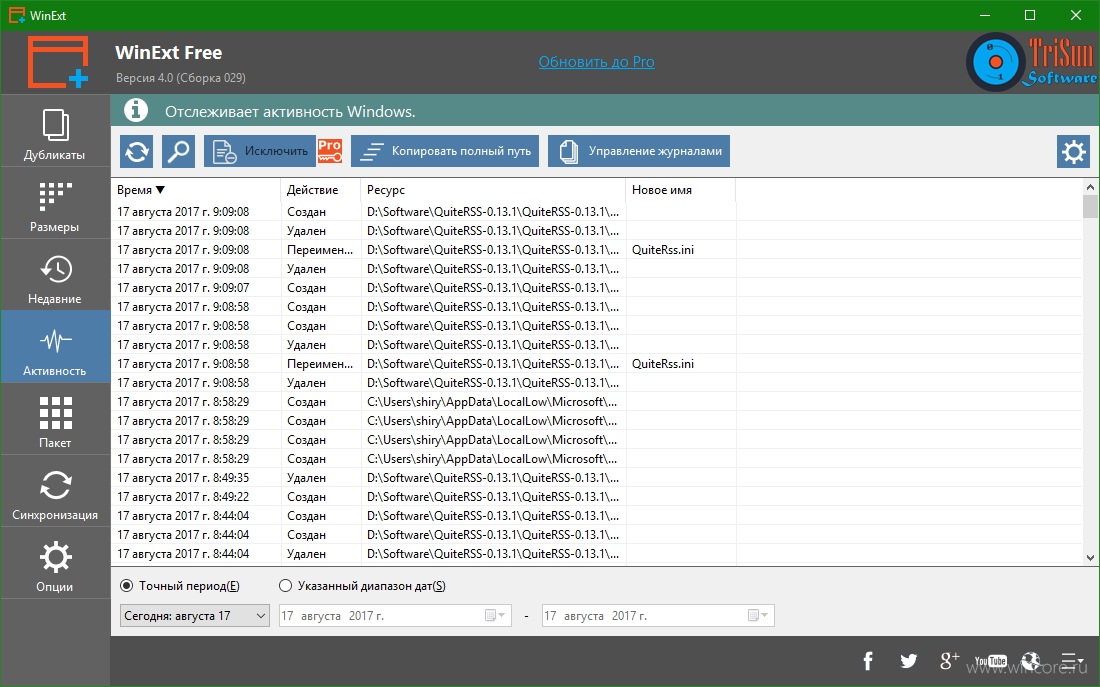1100x687 pixels.
Task: Click the end date field
Action: click(x=658, y=615)
